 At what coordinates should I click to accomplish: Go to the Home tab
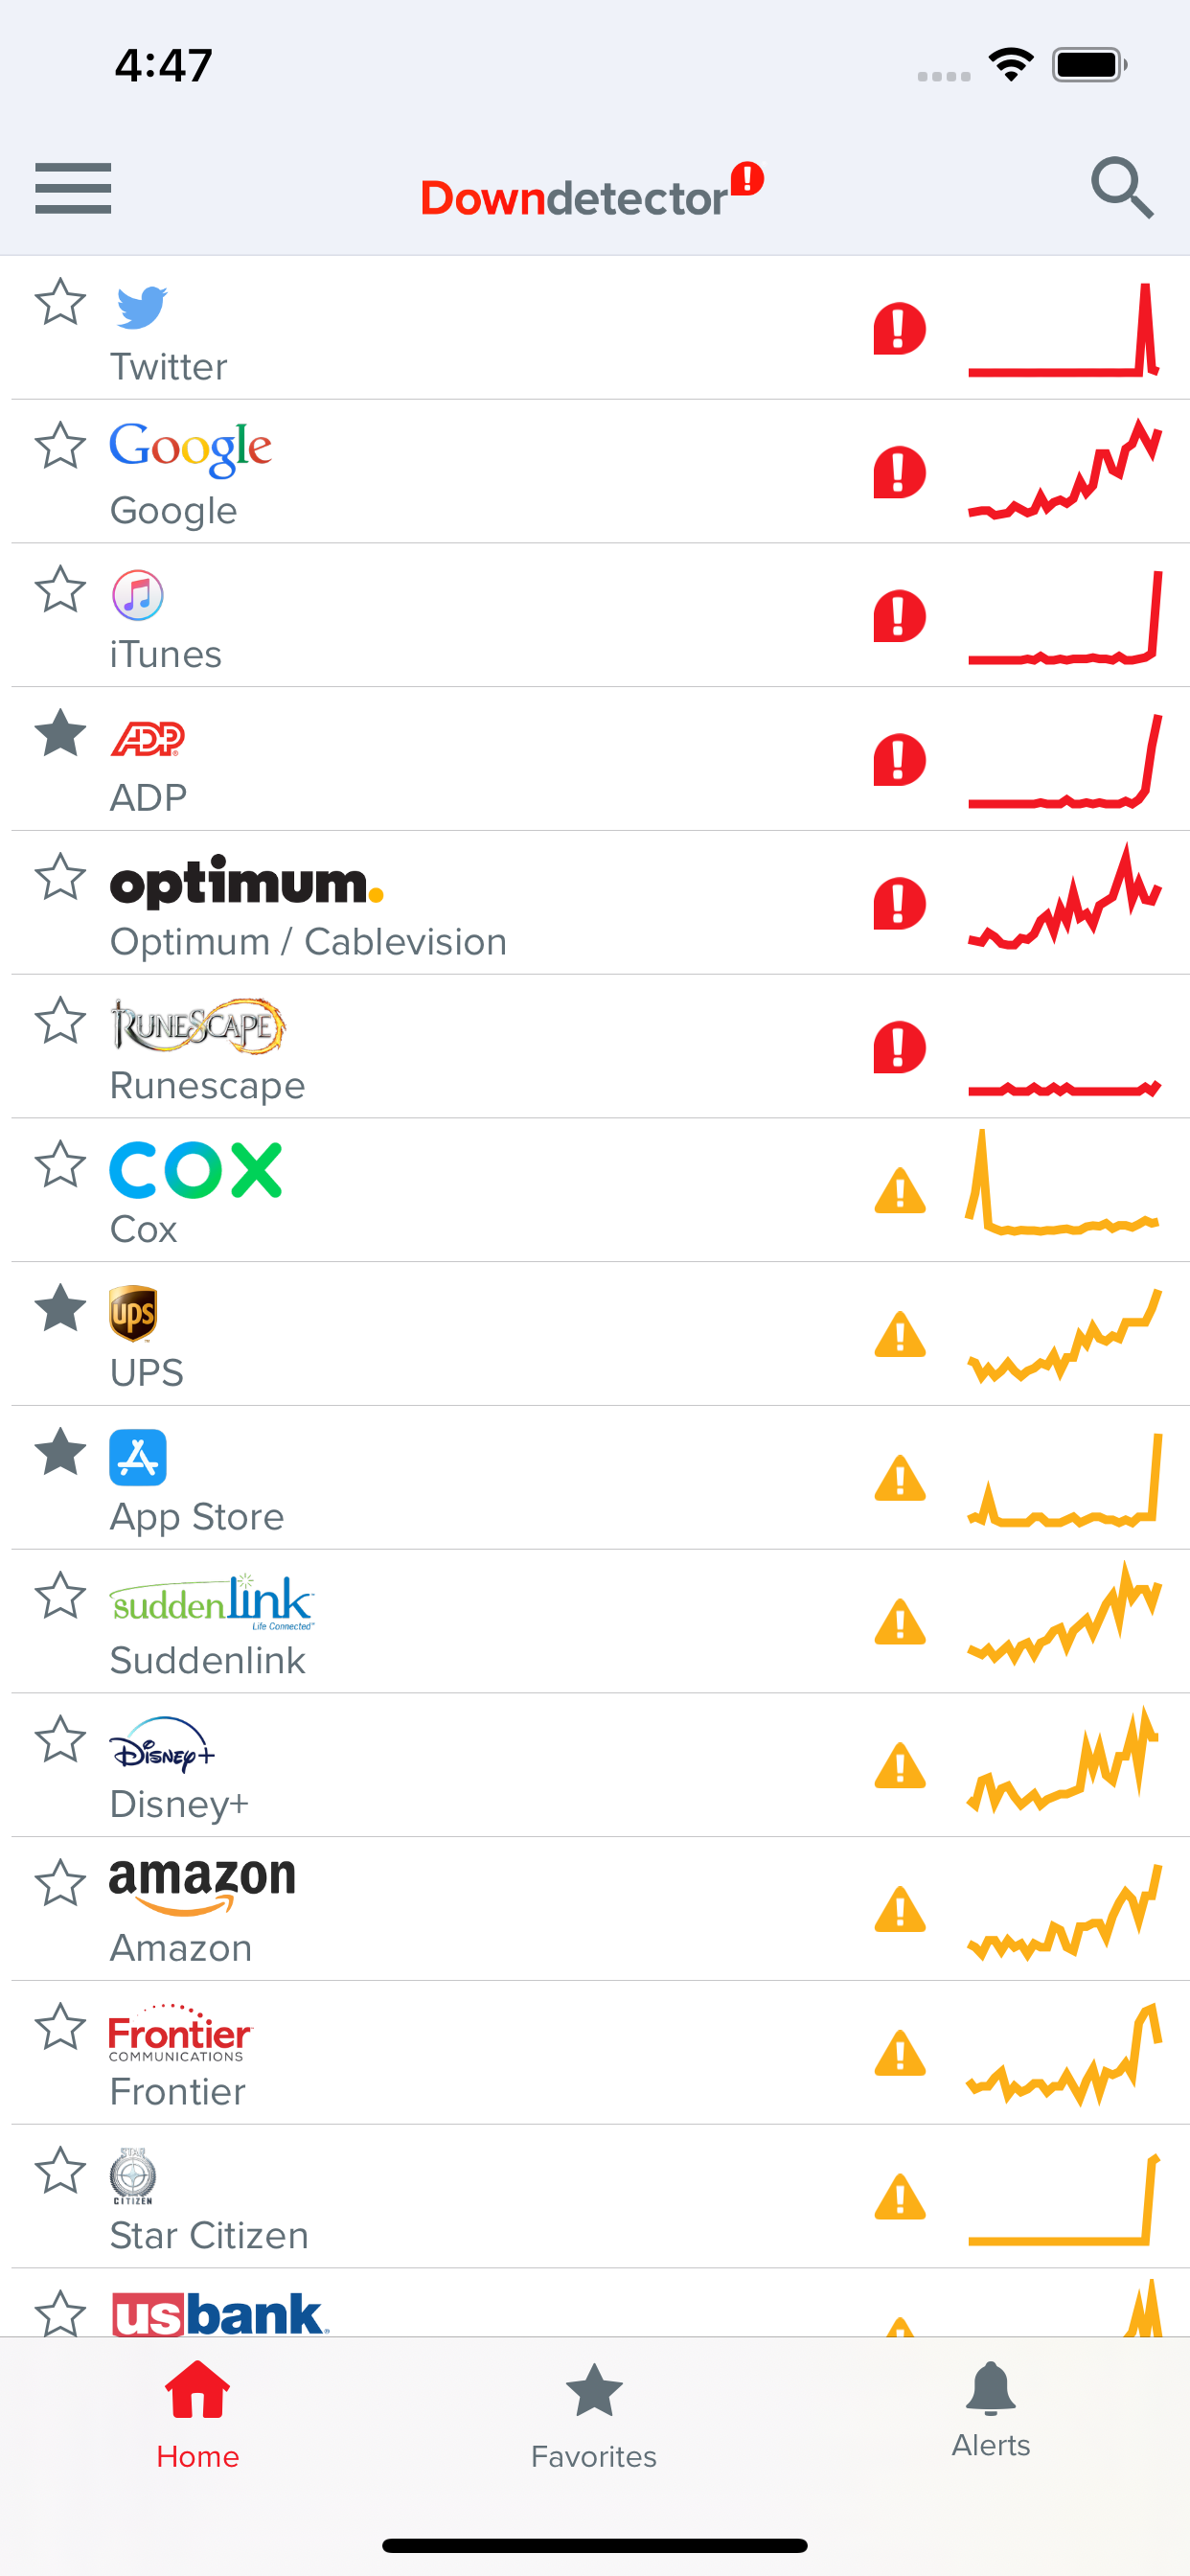197,2413
